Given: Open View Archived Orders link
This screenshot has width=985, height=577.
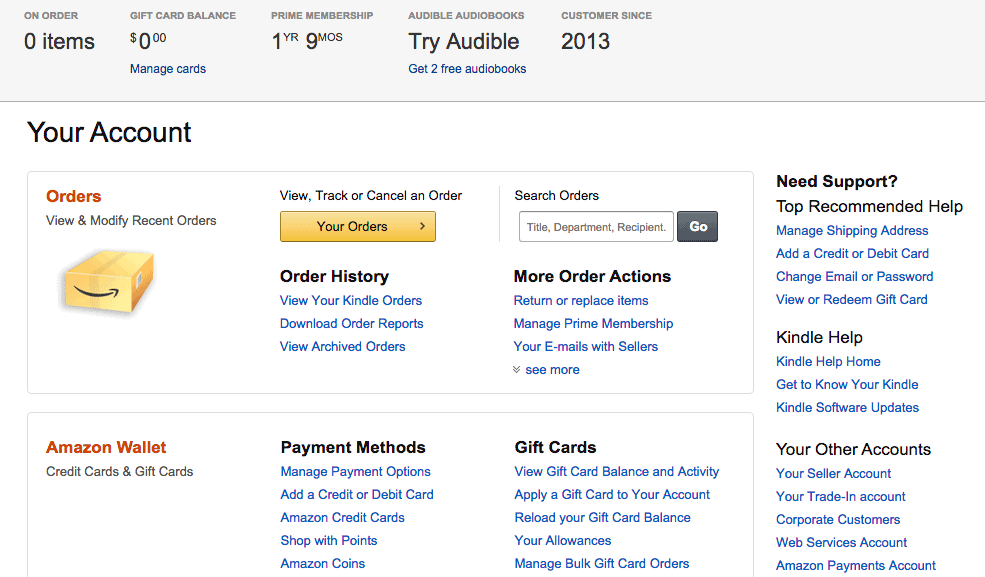Looking at the screenshot, I should point(343,347).
